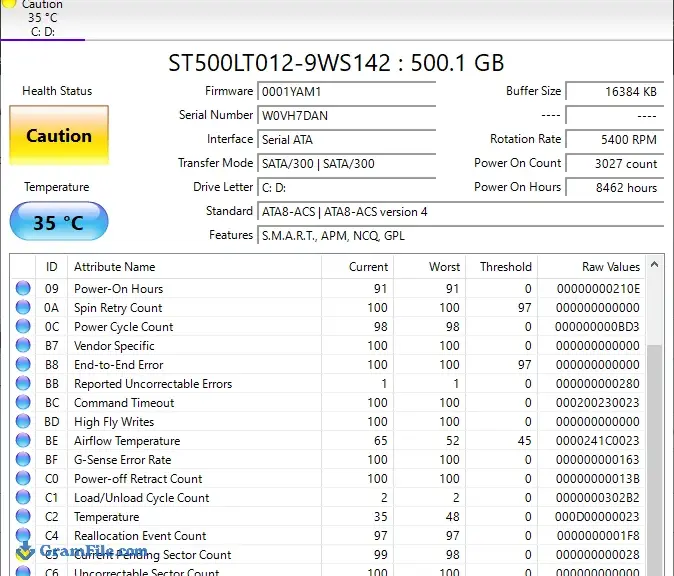Click the Standard field ATA8-ACS version 4

coord(460,212)
